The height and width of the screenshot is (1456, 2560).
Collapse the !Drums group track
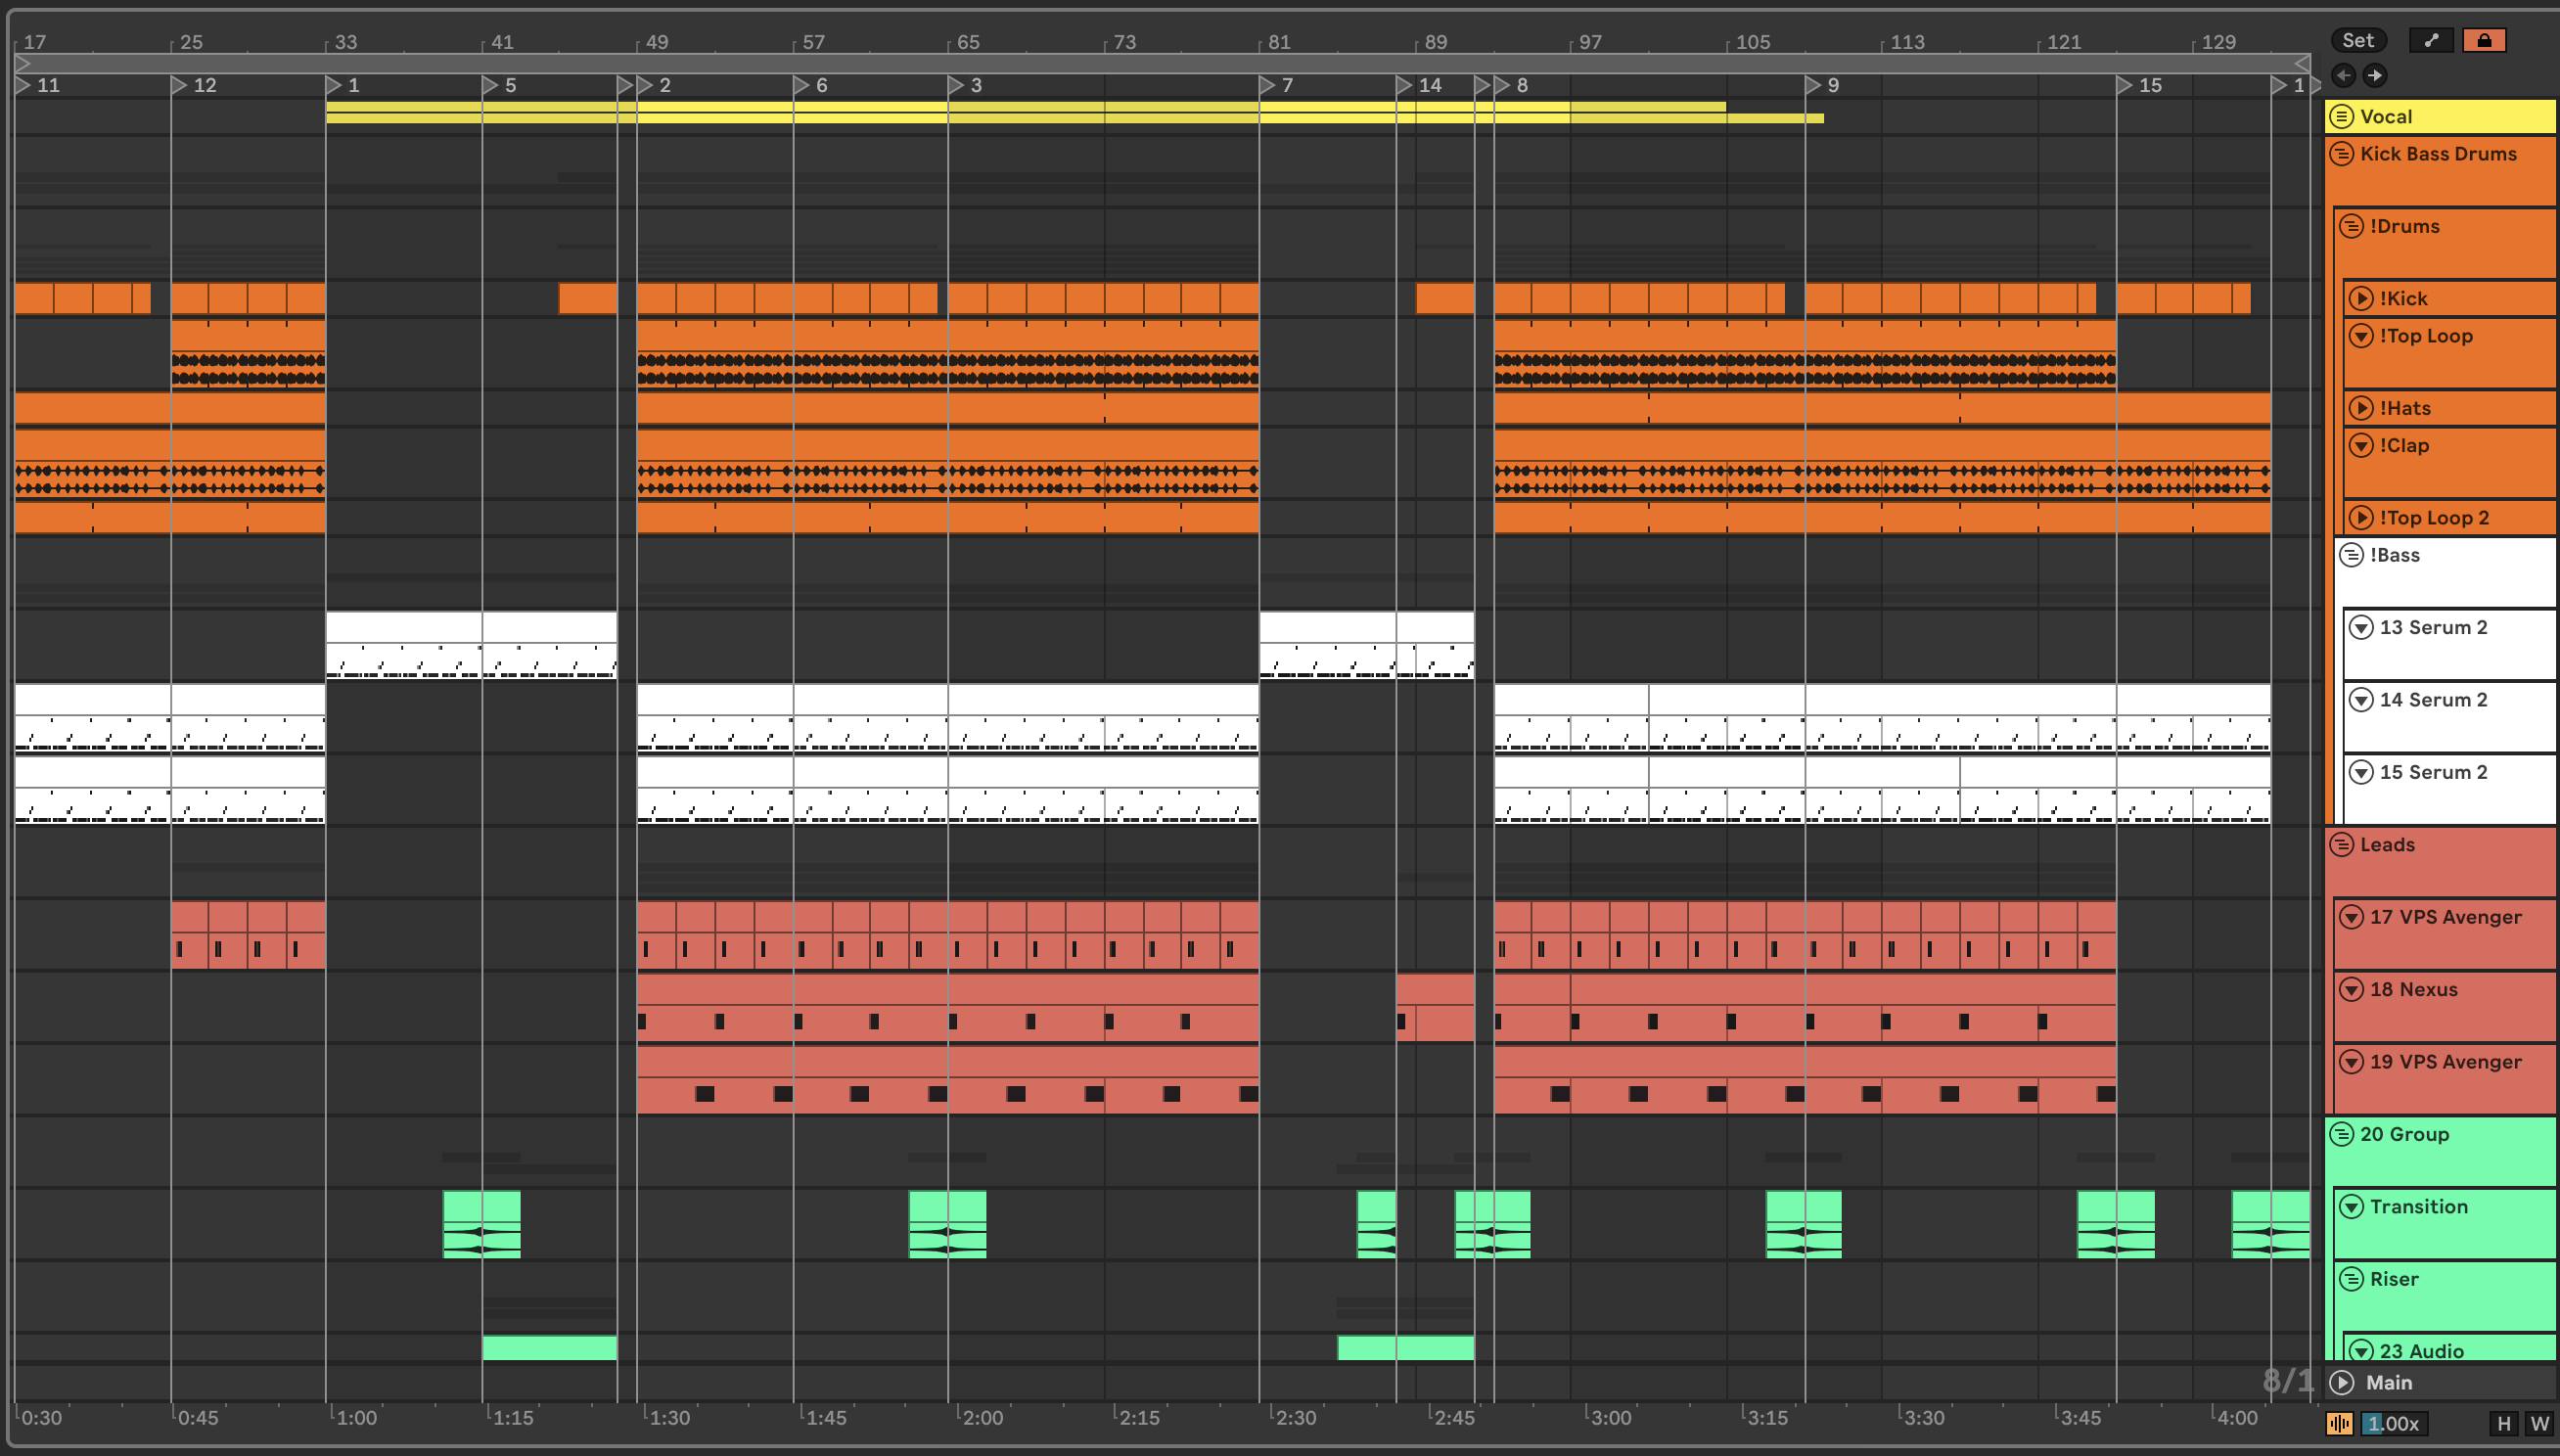coord(2351,226)
